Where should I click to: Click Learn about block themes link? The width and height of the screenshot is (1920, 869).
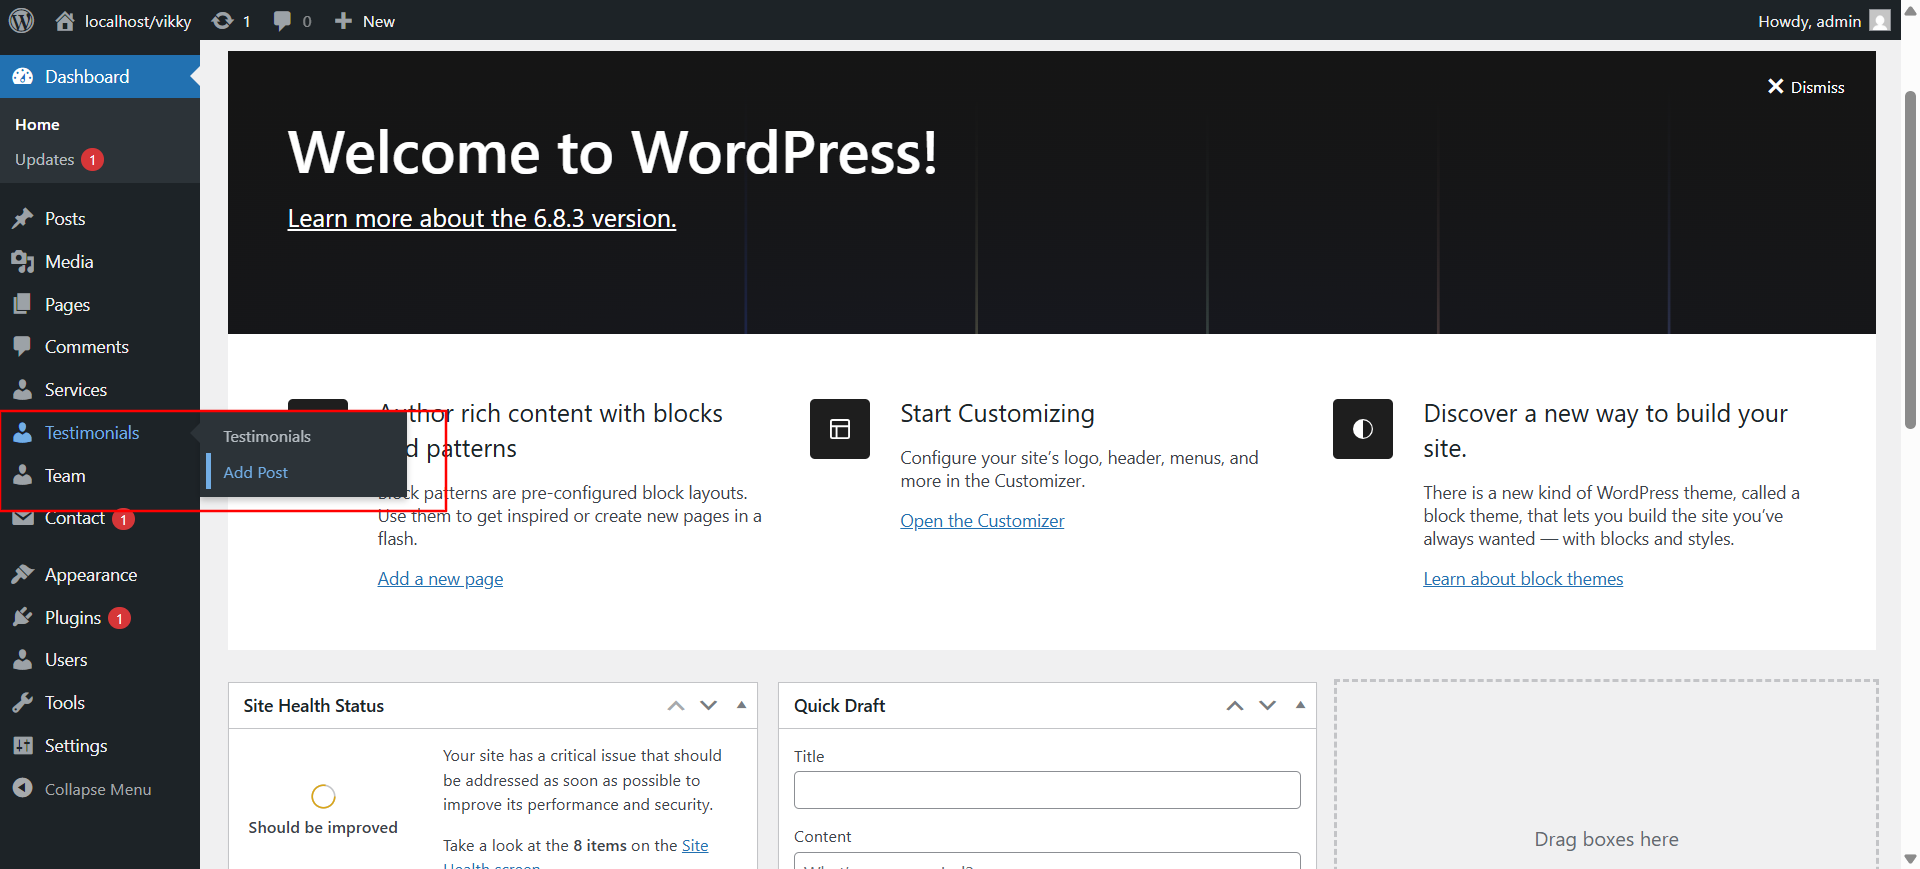(x=1523, y=579)
